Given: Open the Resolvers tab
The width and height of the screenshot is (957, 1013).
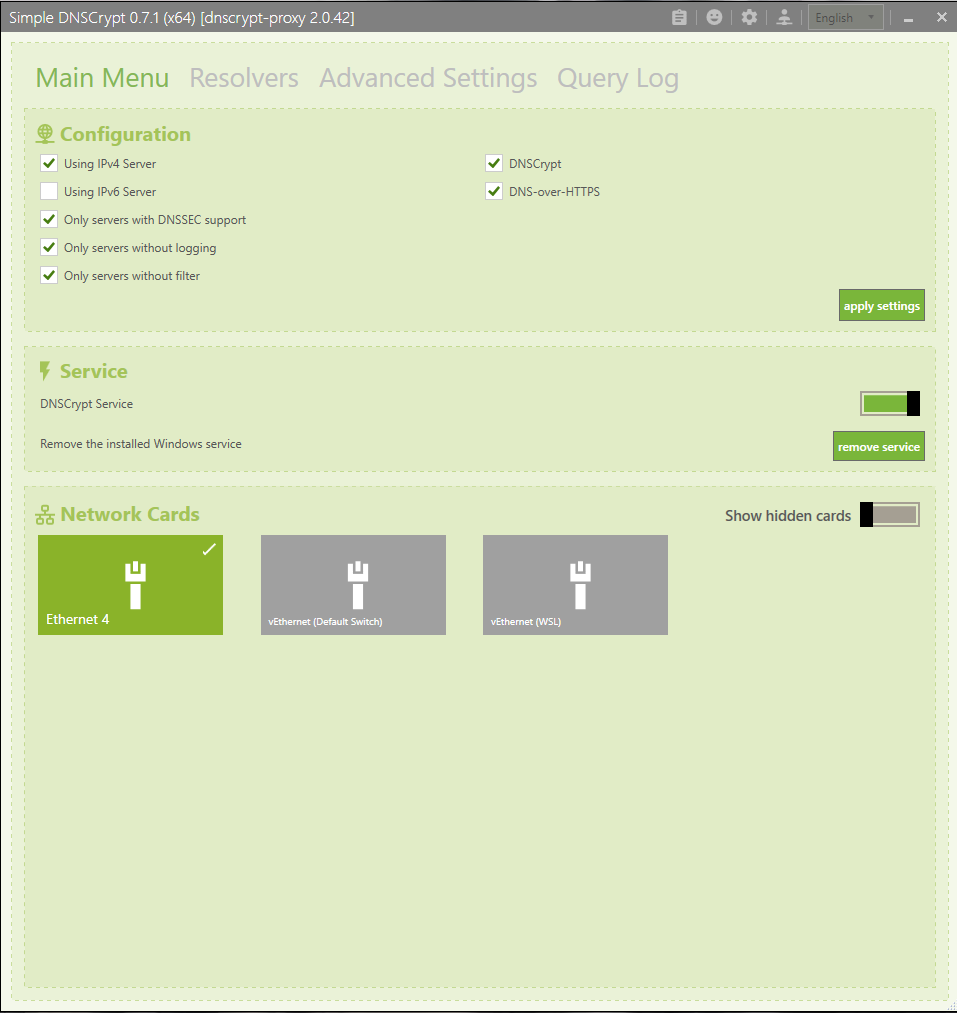Looking at the screenshot, I should coord(244,78).
